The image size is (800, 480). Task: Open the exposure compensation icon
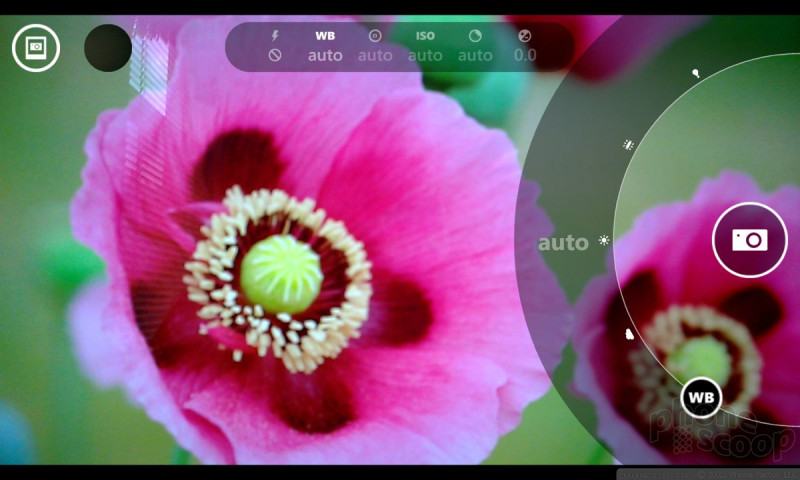(524, 36)
